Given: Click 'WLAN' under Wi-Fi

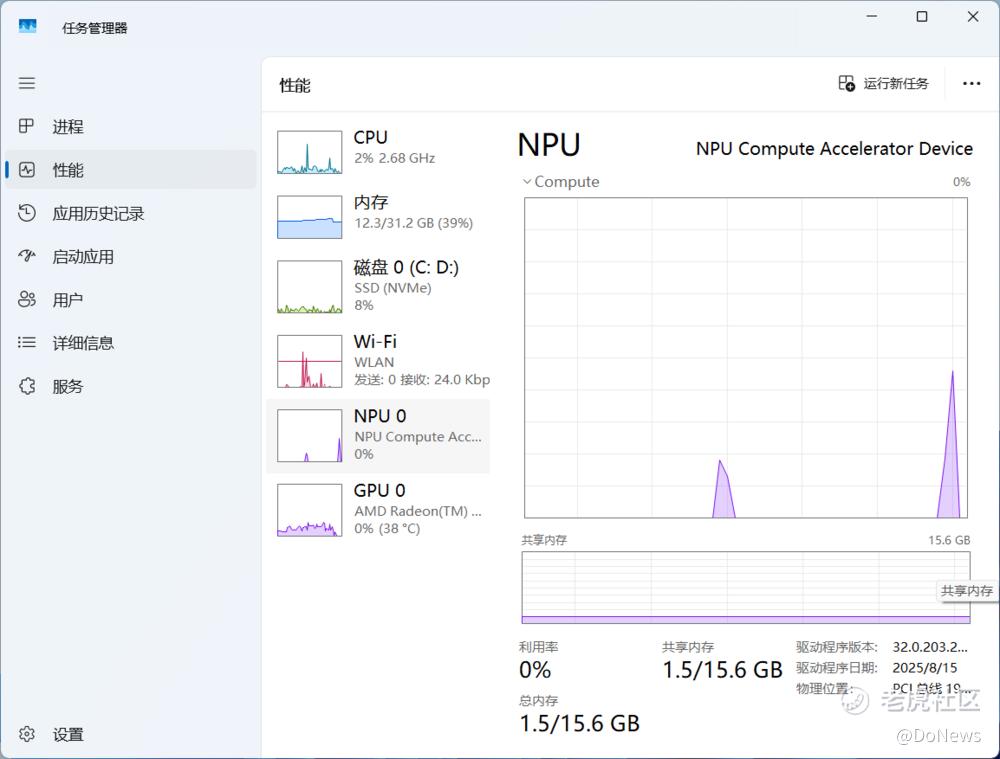Looking at the screenshot, I should coord(374,362).
